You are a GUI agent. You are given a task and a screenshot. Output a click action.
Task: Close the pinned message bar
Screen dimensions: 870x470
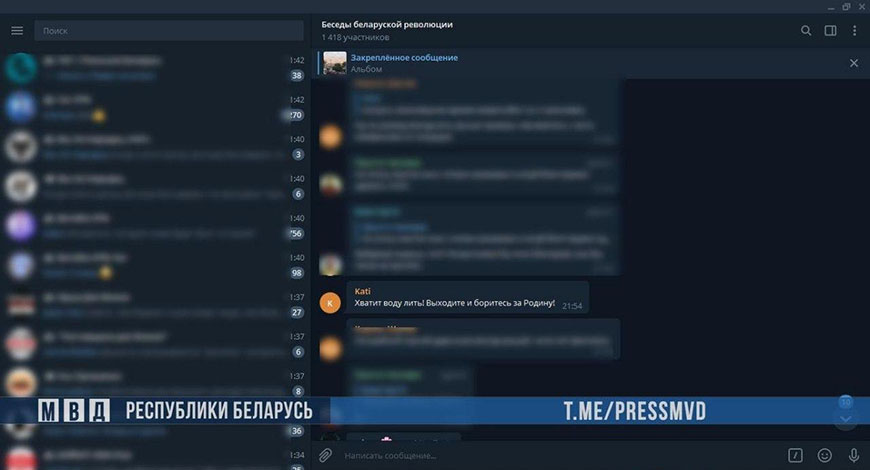(853, 63)
